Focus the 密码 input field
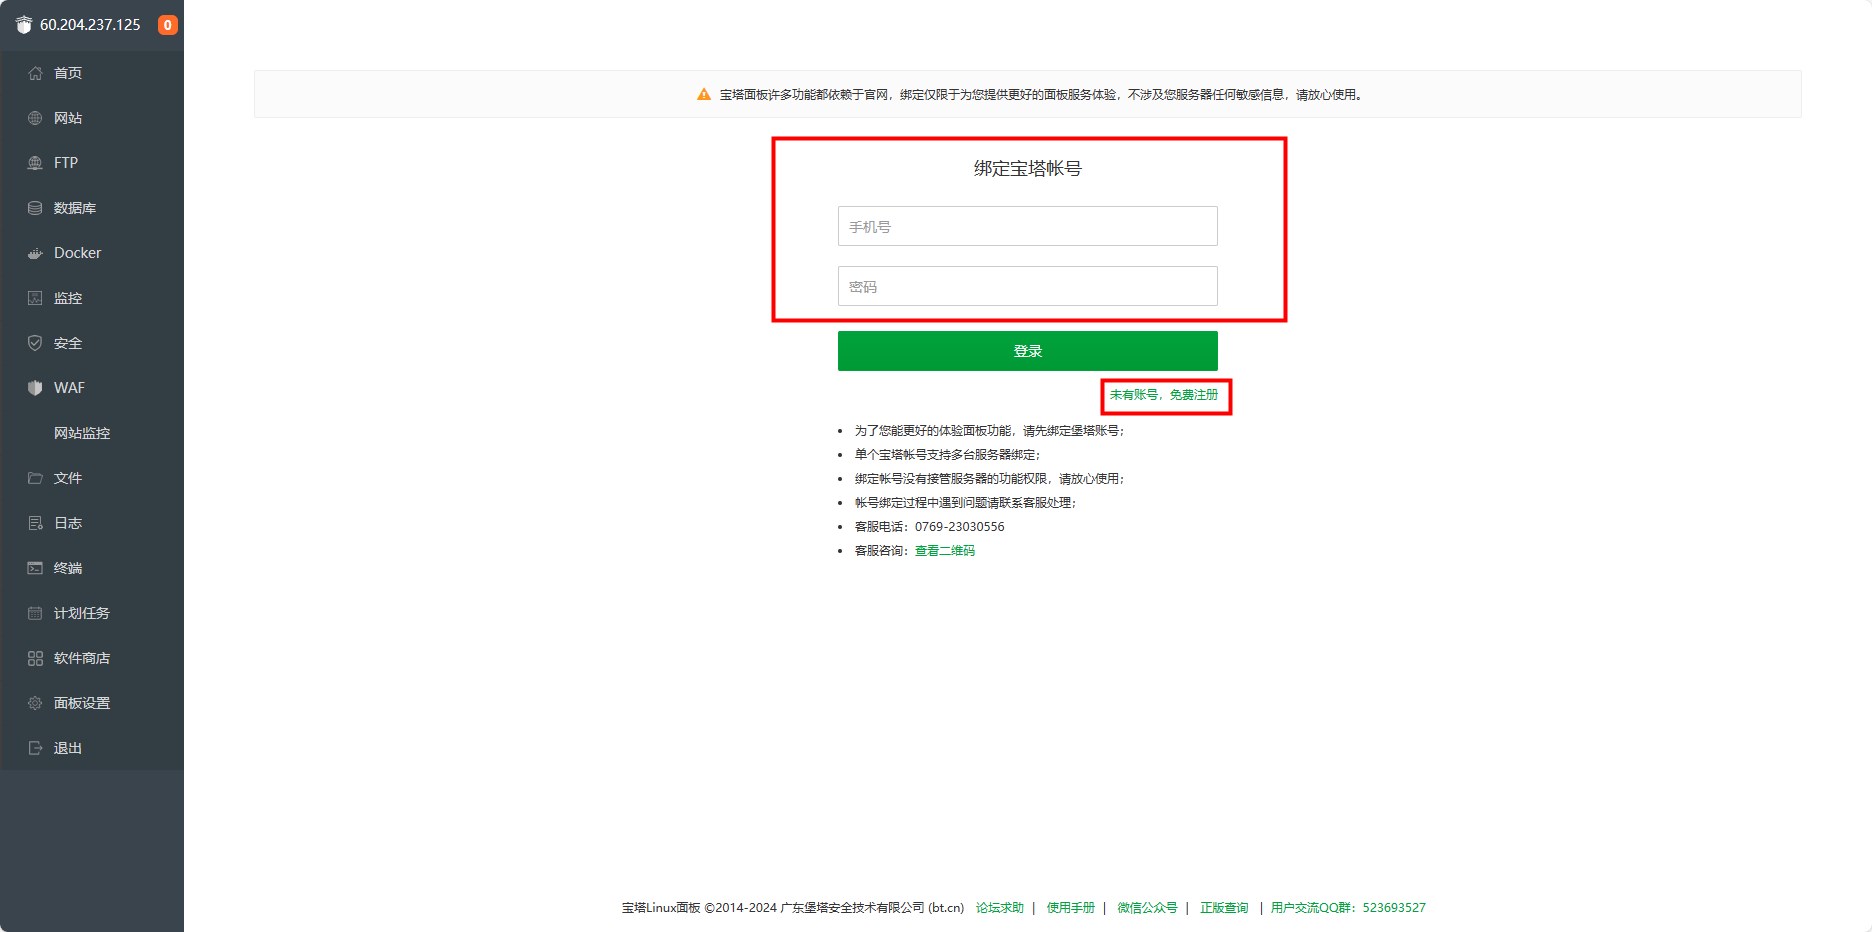1872x932 pixels. [1028, 286]
